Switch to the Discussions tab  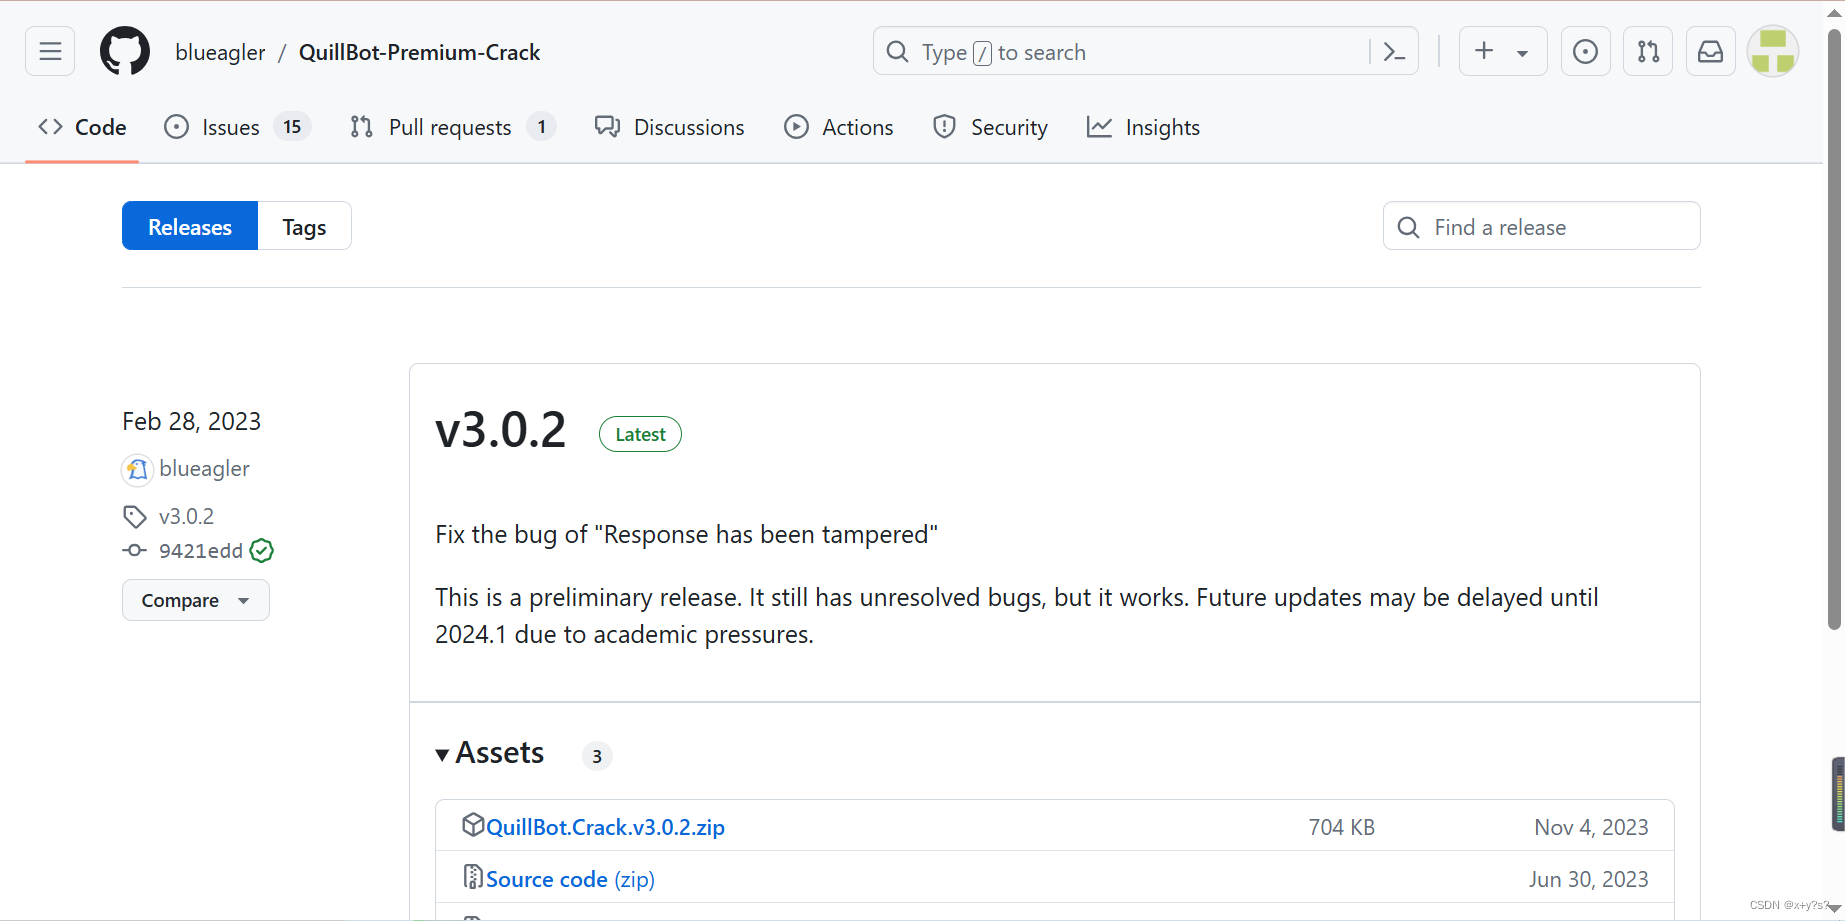click(669, 127)
